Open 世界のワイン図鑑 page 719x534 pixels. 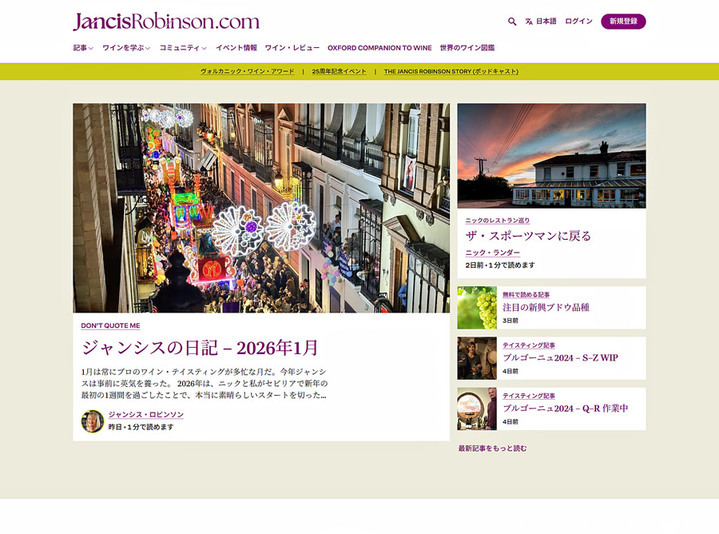(467, 48)
